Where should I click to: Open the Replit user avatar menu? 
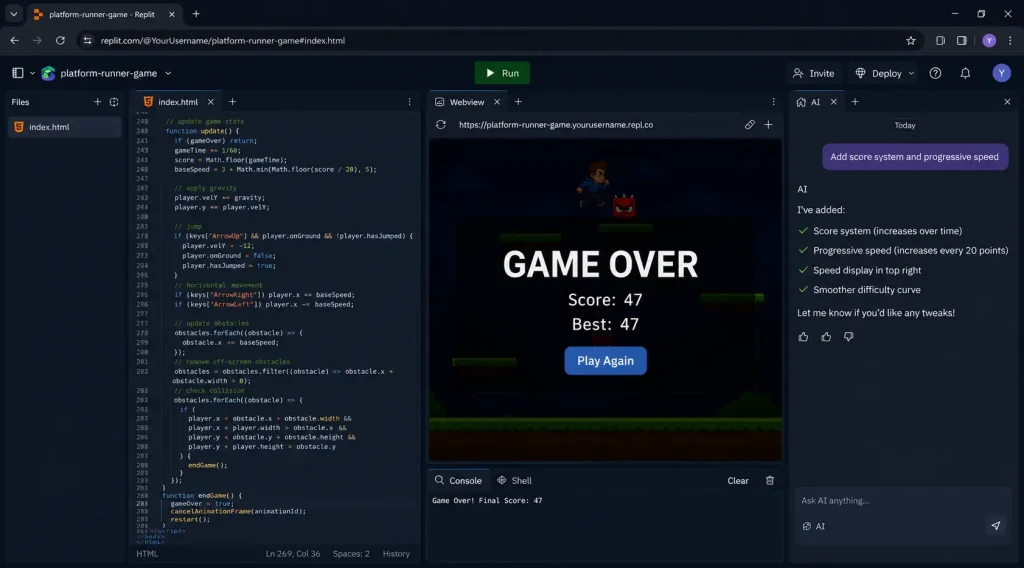tap(1001, 73)
